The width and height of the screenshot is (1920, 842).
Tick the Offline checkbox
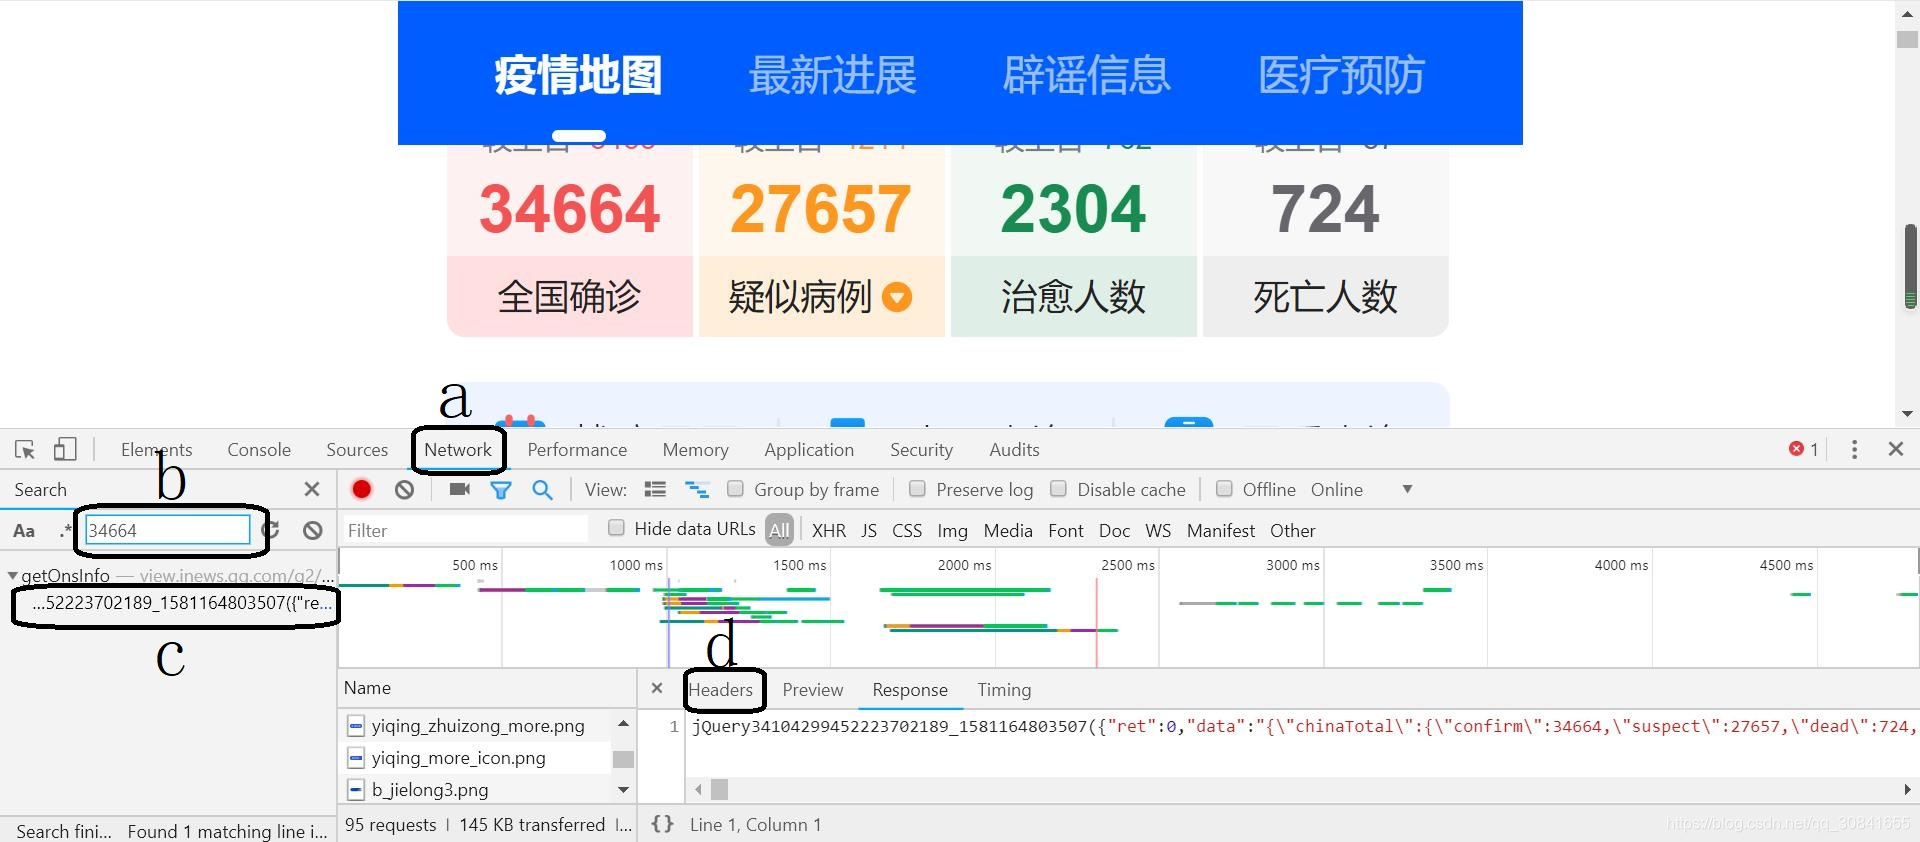pyautogui.click(x=1224, y=489)
